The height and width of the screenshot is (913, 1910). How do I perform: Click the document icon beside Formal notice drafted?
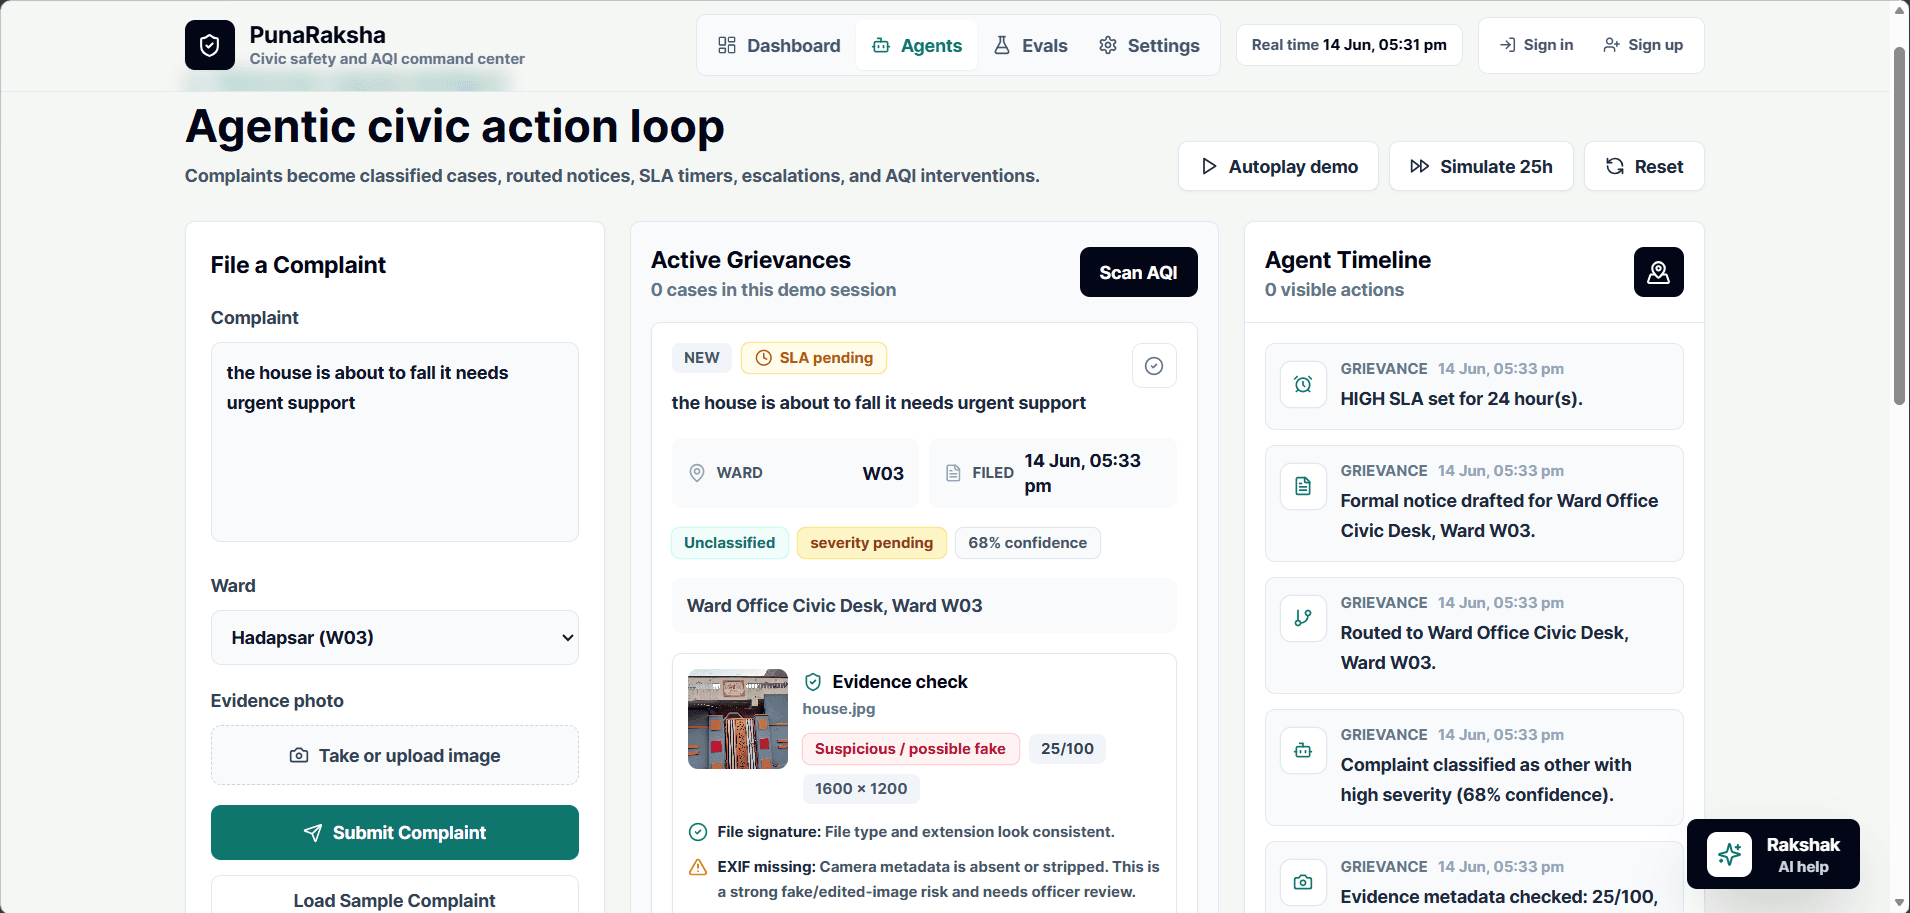[x=1303, y=486]
